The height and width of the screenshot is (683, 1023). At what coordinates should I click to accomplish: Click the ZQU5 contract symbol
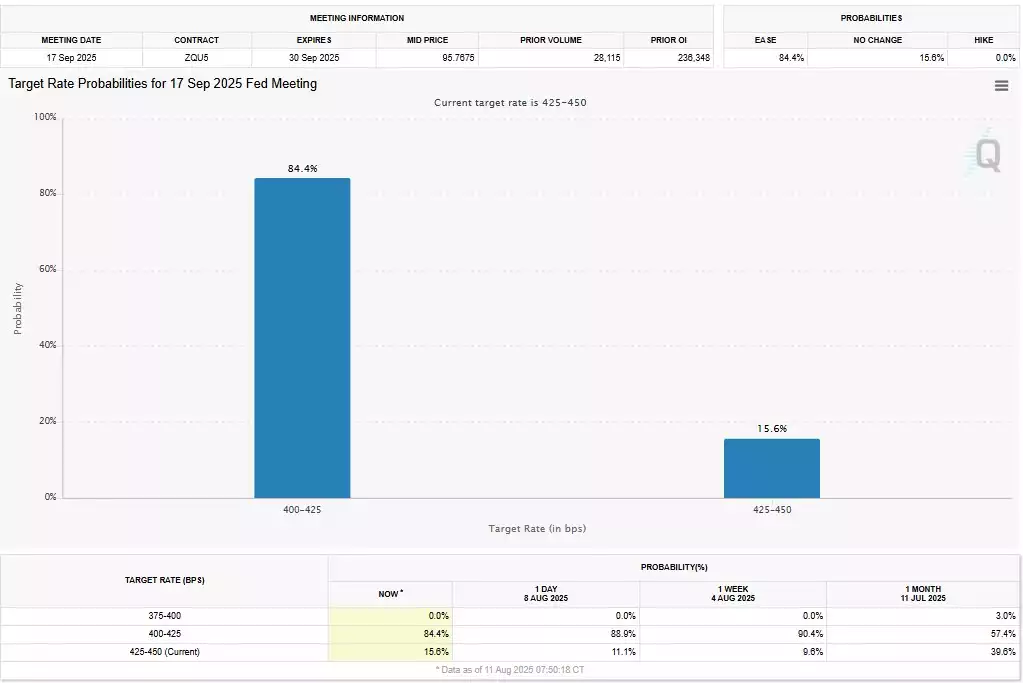pos(197,58)
